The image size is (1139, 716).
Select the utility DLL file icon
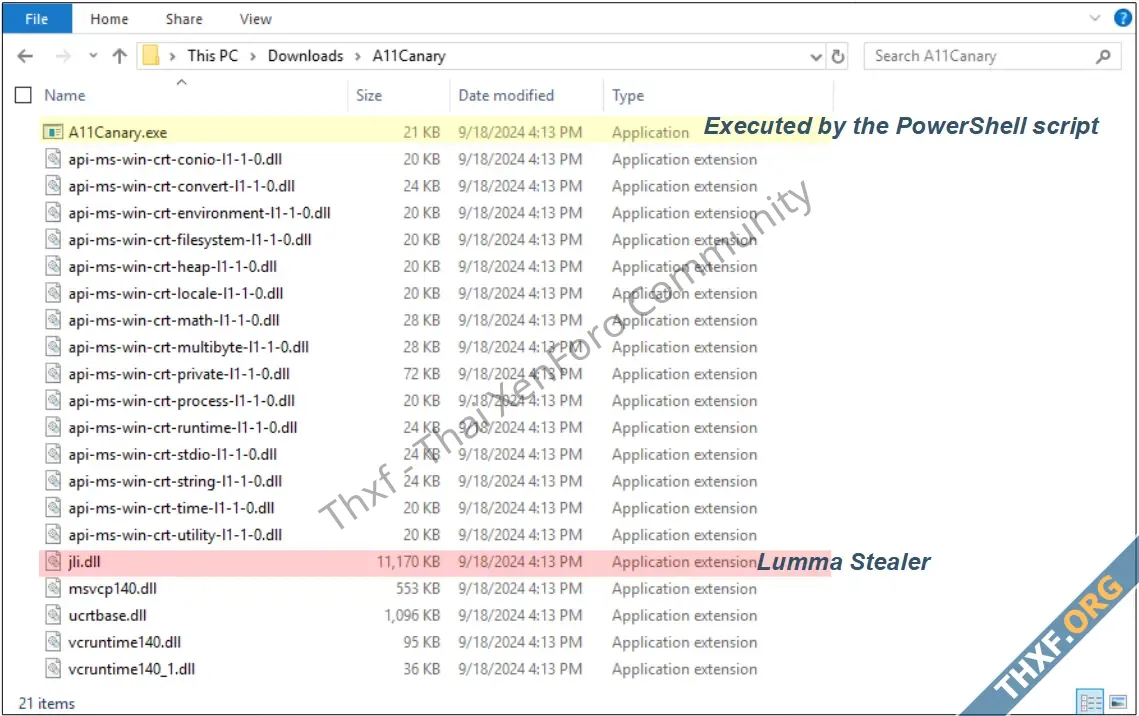(x=53, y=535)
